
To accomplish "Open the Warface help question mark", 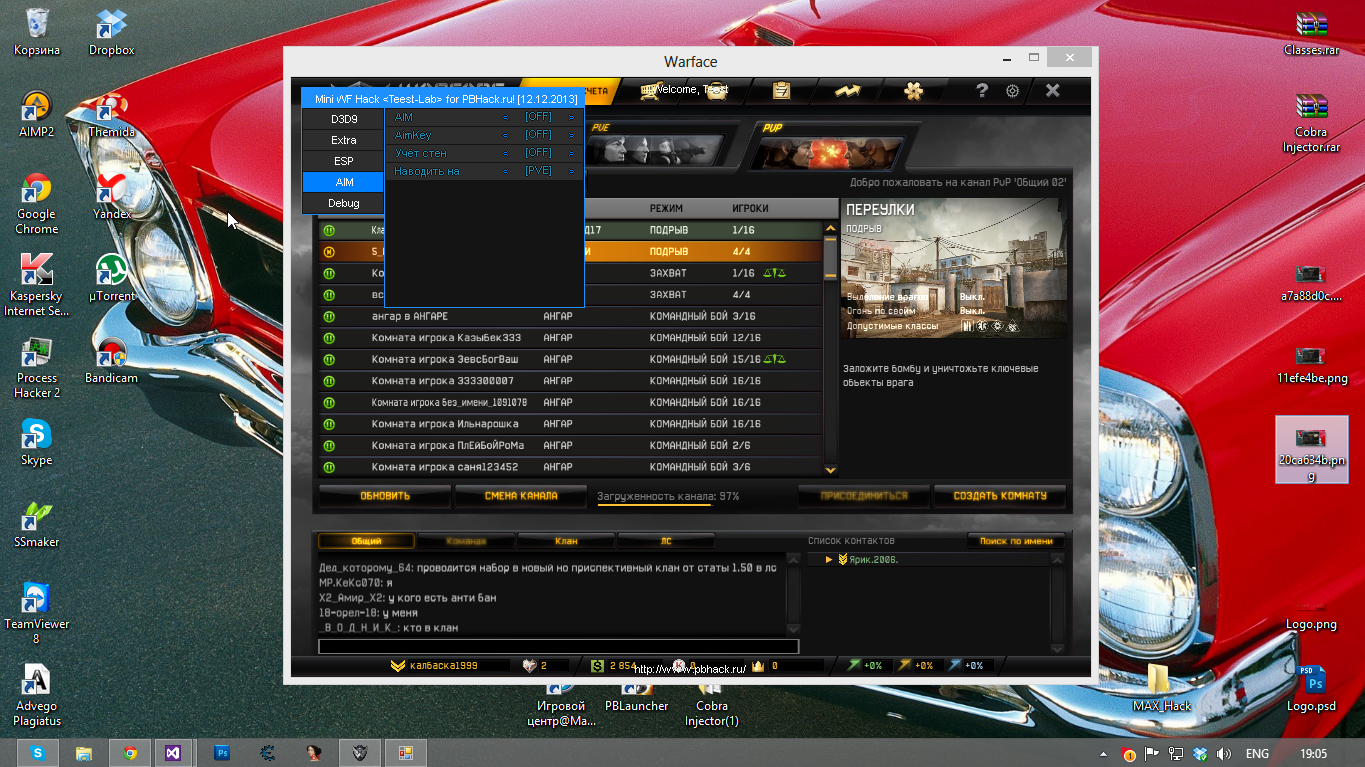I will tap(983, 90).
